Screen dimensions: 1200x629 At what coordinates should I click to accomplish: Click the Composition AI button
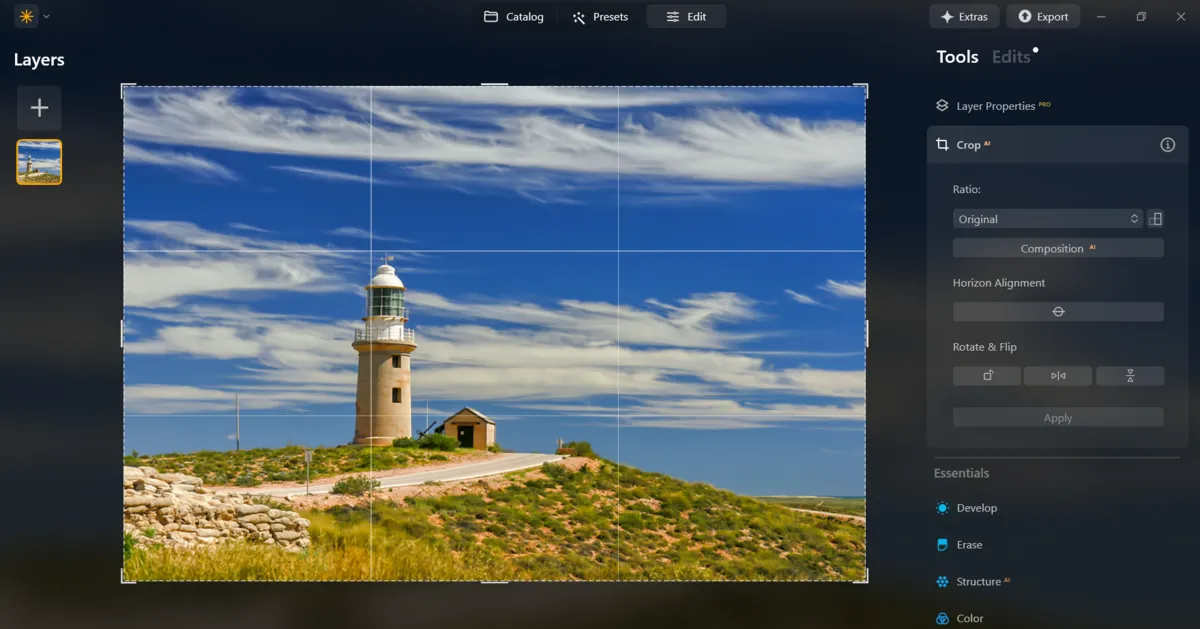pos(1058,248)
